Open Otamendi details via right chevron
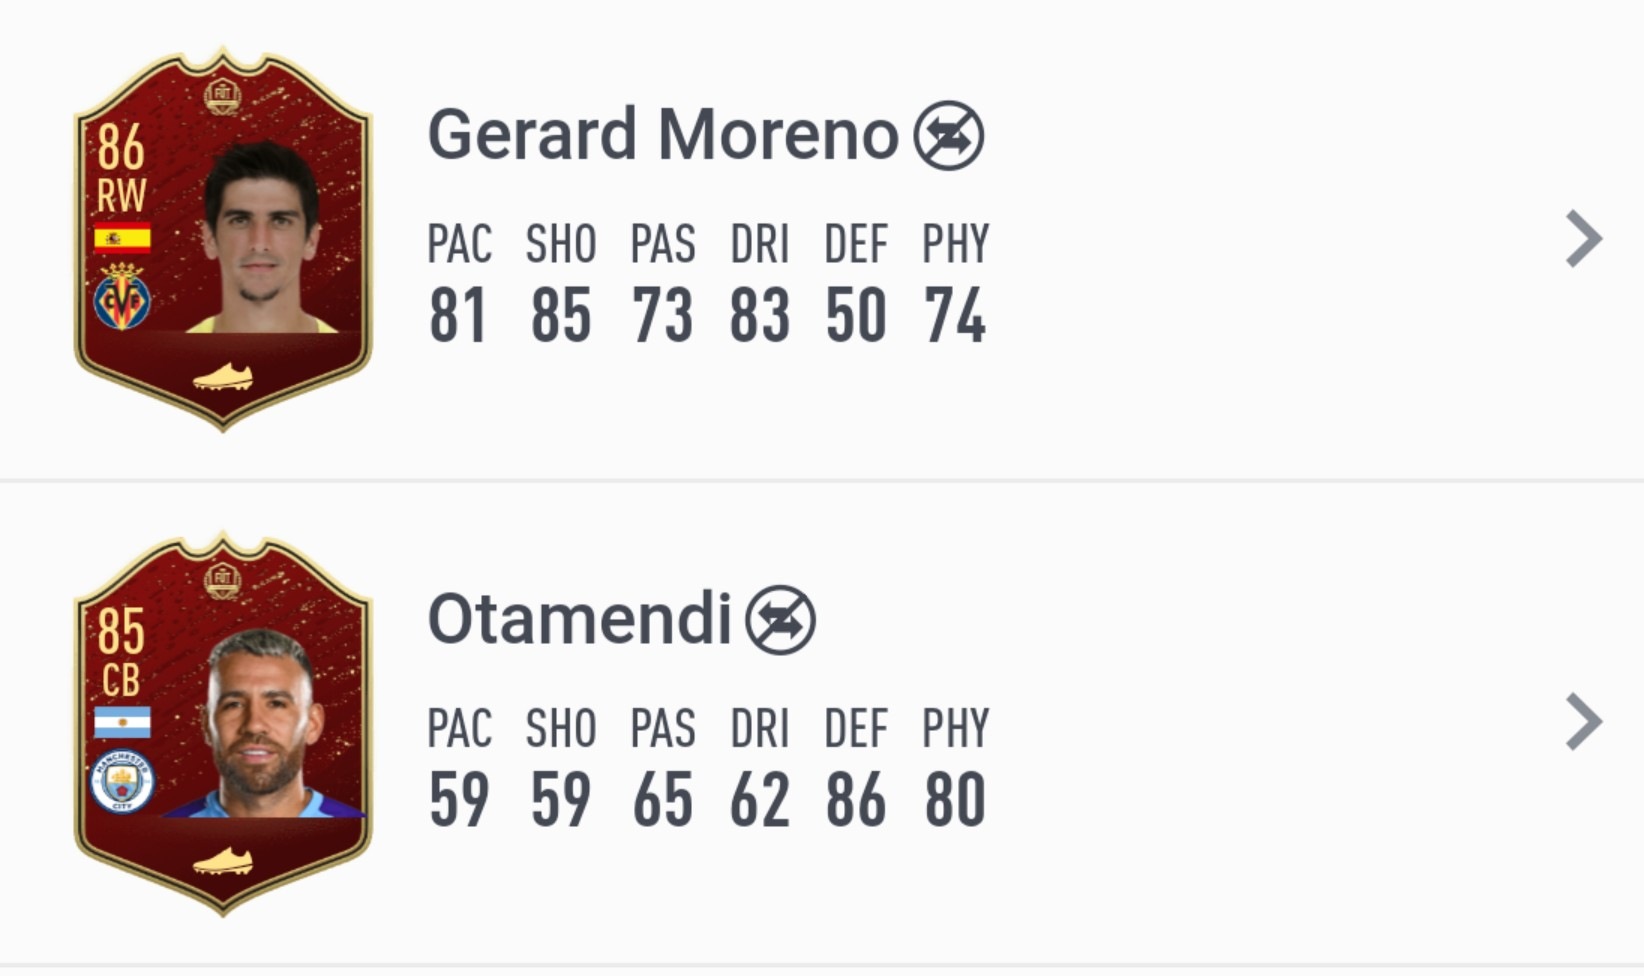 pyautogui.click(x=1584, y=722)
